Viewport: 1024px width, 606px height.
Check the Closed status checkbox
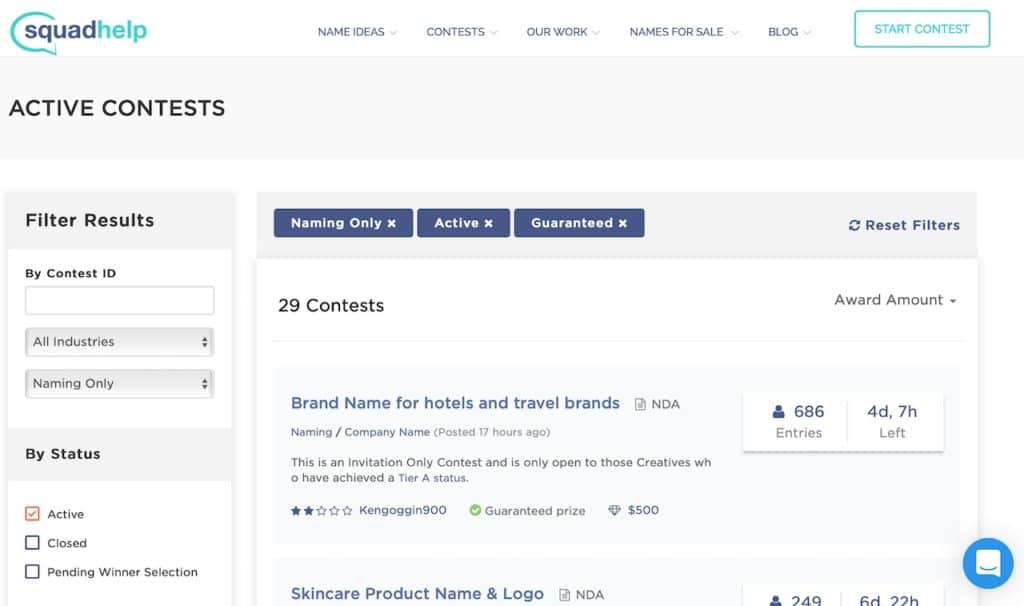pyautogui.click(x=32, y=543)
